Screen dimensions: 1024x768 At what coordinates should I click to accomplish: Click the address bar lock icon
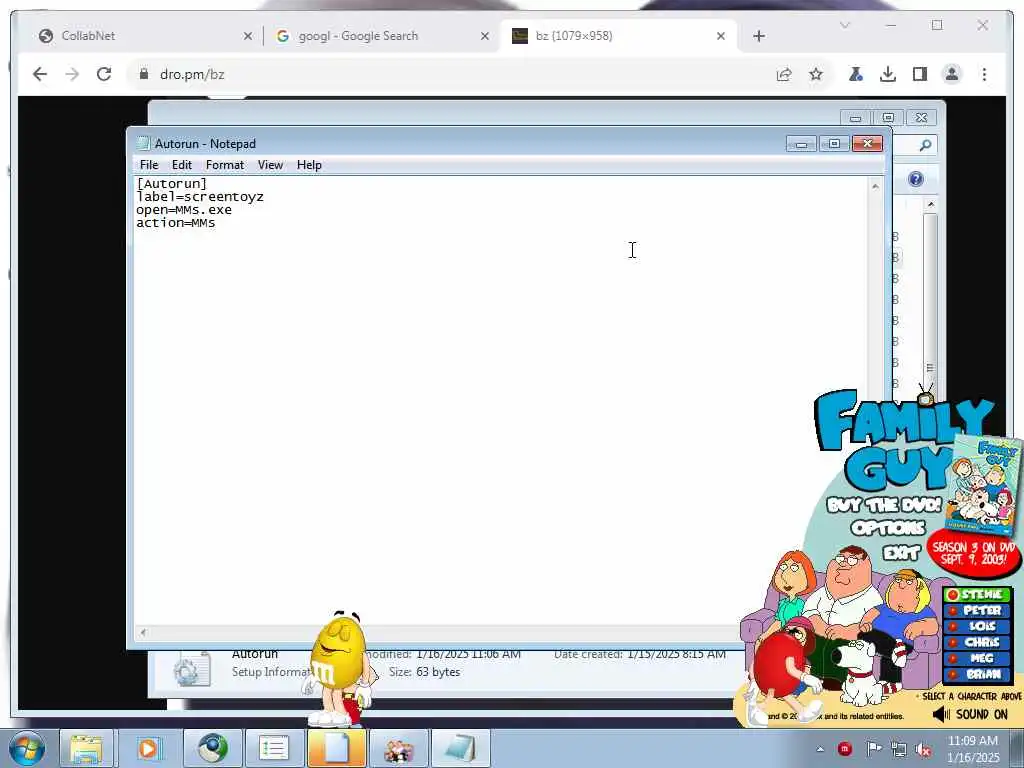point(144,74)
